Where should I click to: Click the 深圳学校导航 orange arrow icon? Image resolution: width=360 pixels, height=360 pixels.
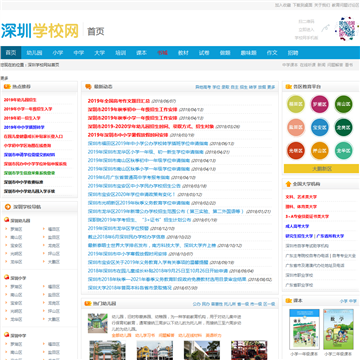7,207
